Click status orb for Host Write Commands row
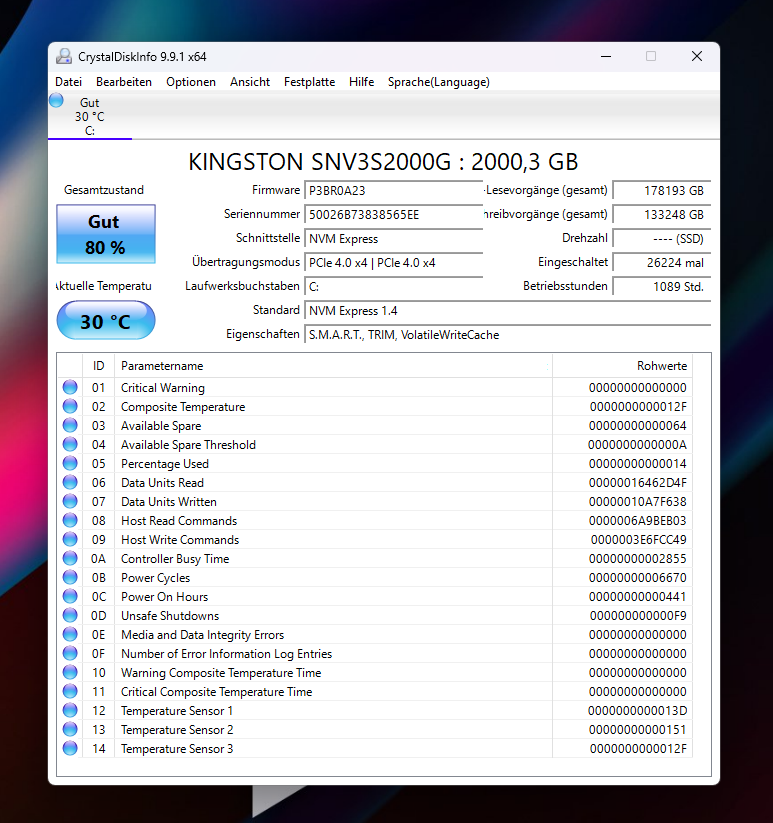 [70, 539]
